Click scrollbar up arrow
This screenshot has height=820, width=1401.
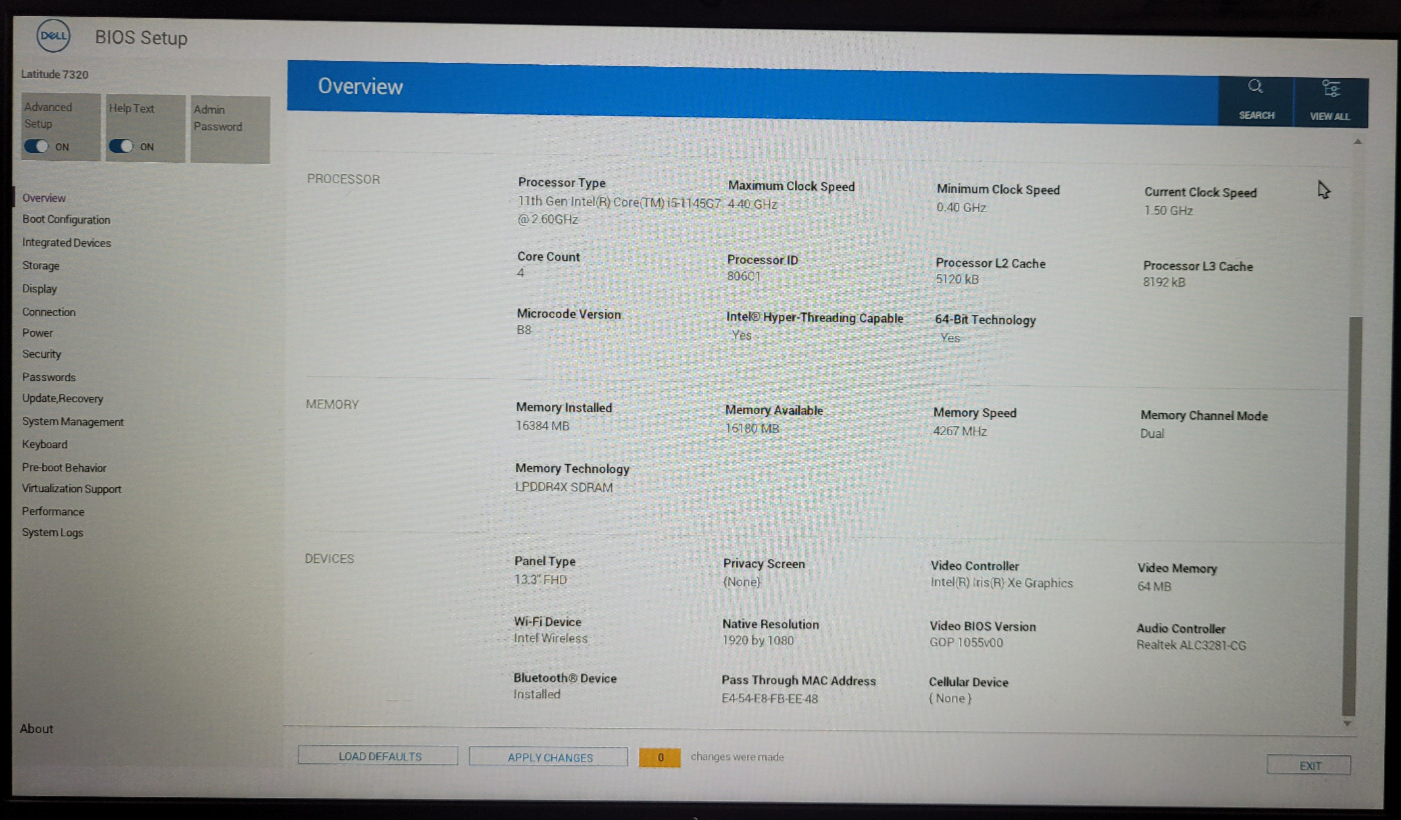[x=1356, y=142]
